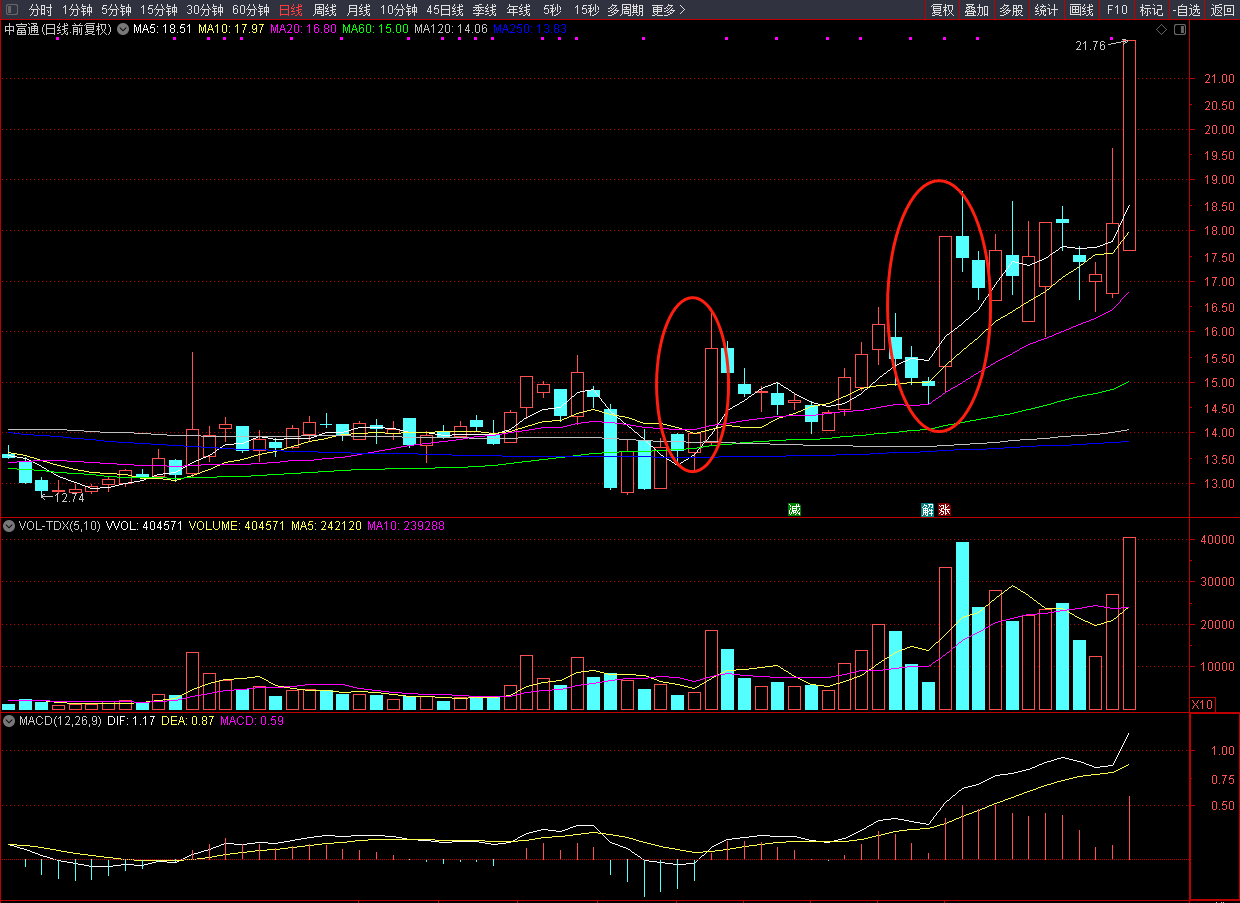
Task: Select the 5分钟 period tab
Action: (x=116, y=10)
